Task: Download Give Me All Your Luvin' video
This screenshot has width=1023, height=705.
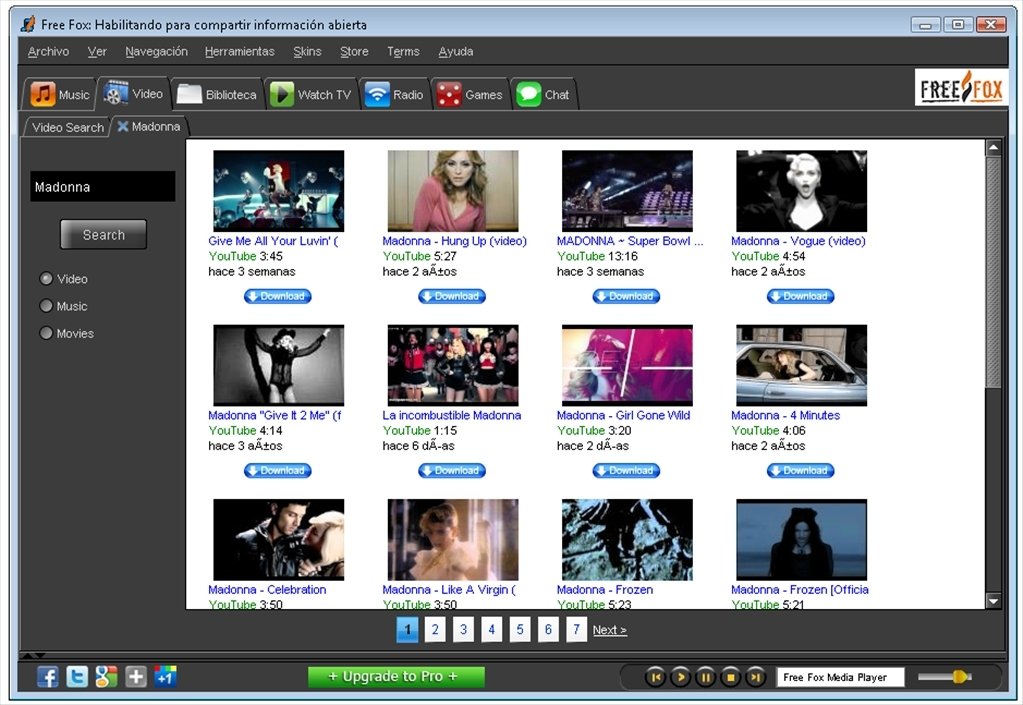Action: pos(278,296)
